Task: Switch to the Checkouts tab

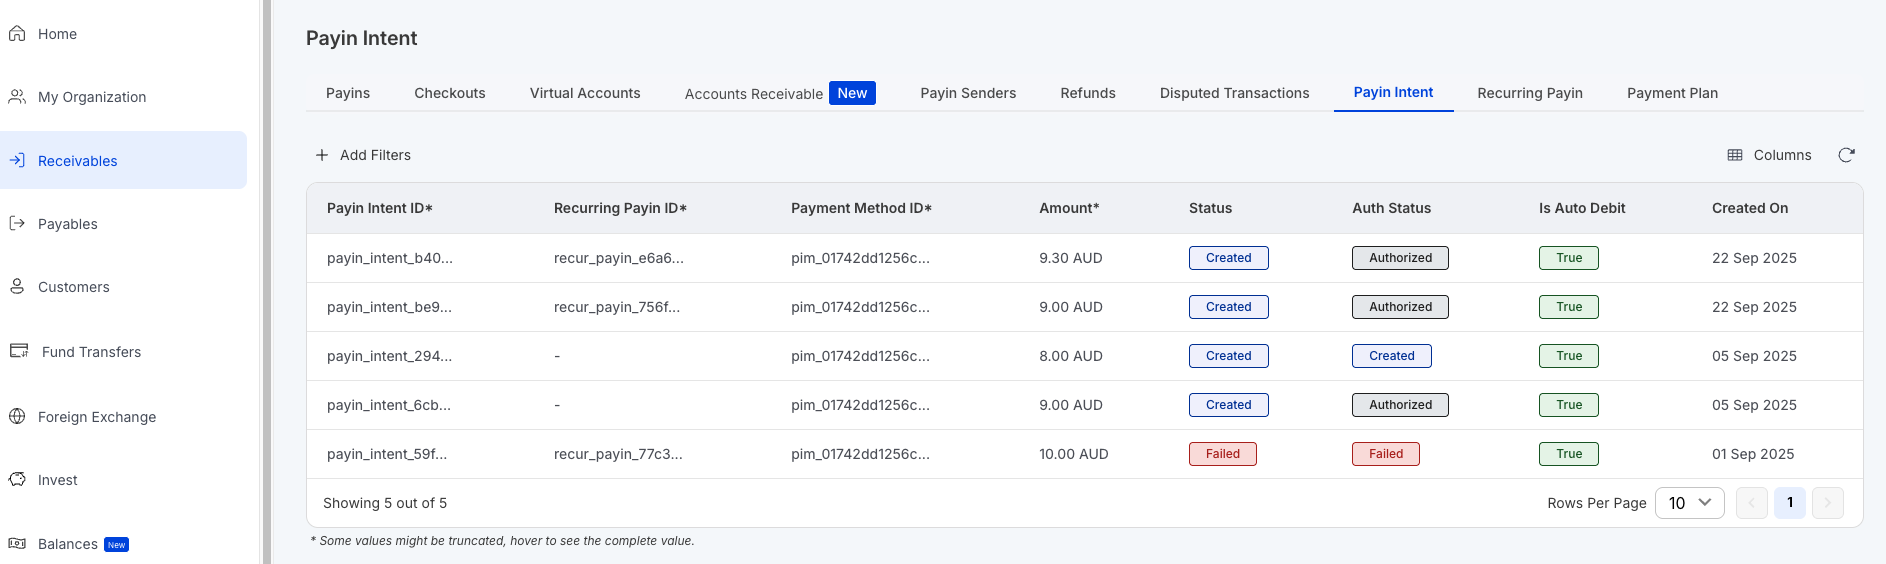Action: click(450, 93)
